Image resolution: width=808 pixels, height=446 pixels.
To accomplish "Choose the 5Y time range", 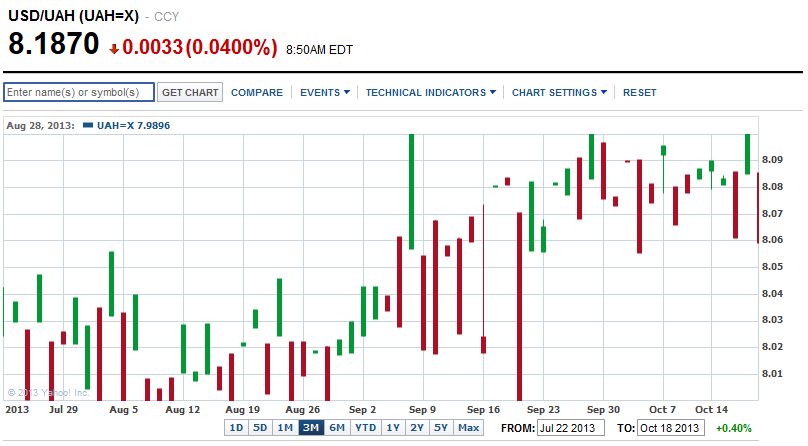I will click(441, 428).
